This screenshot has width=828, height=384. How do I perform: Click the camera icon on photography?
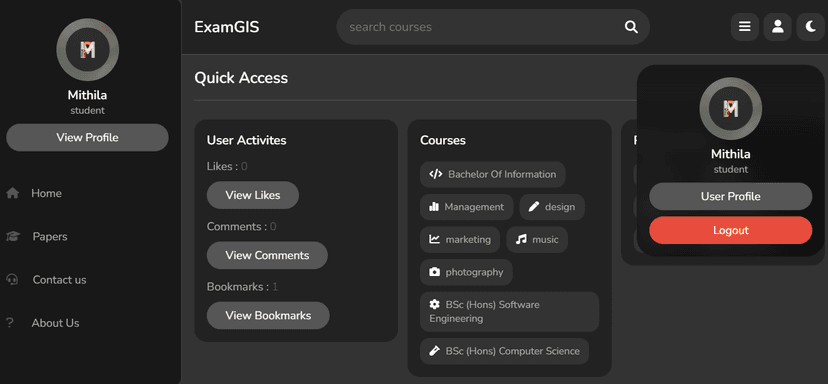click(x=434, y=273)
